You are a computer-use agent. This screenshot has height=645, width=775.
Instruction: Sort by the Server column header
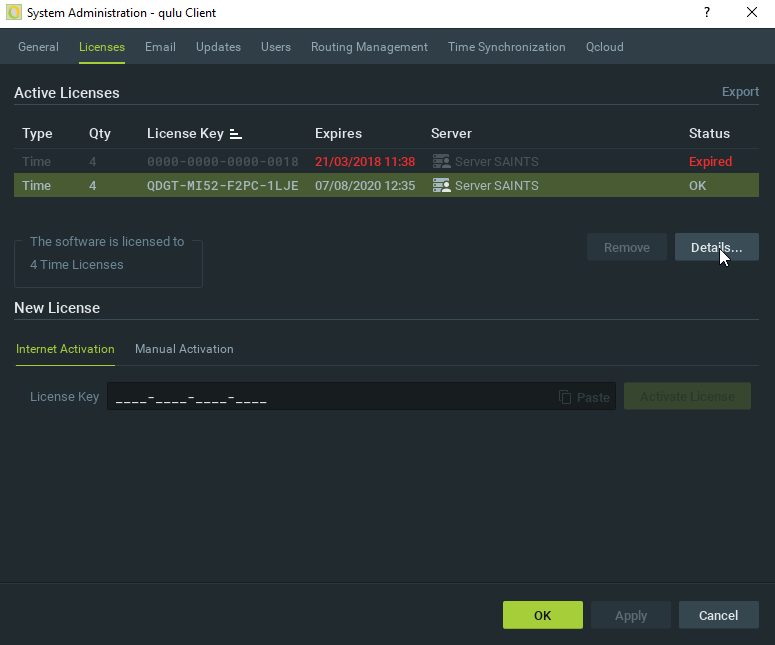coord(451,133)
